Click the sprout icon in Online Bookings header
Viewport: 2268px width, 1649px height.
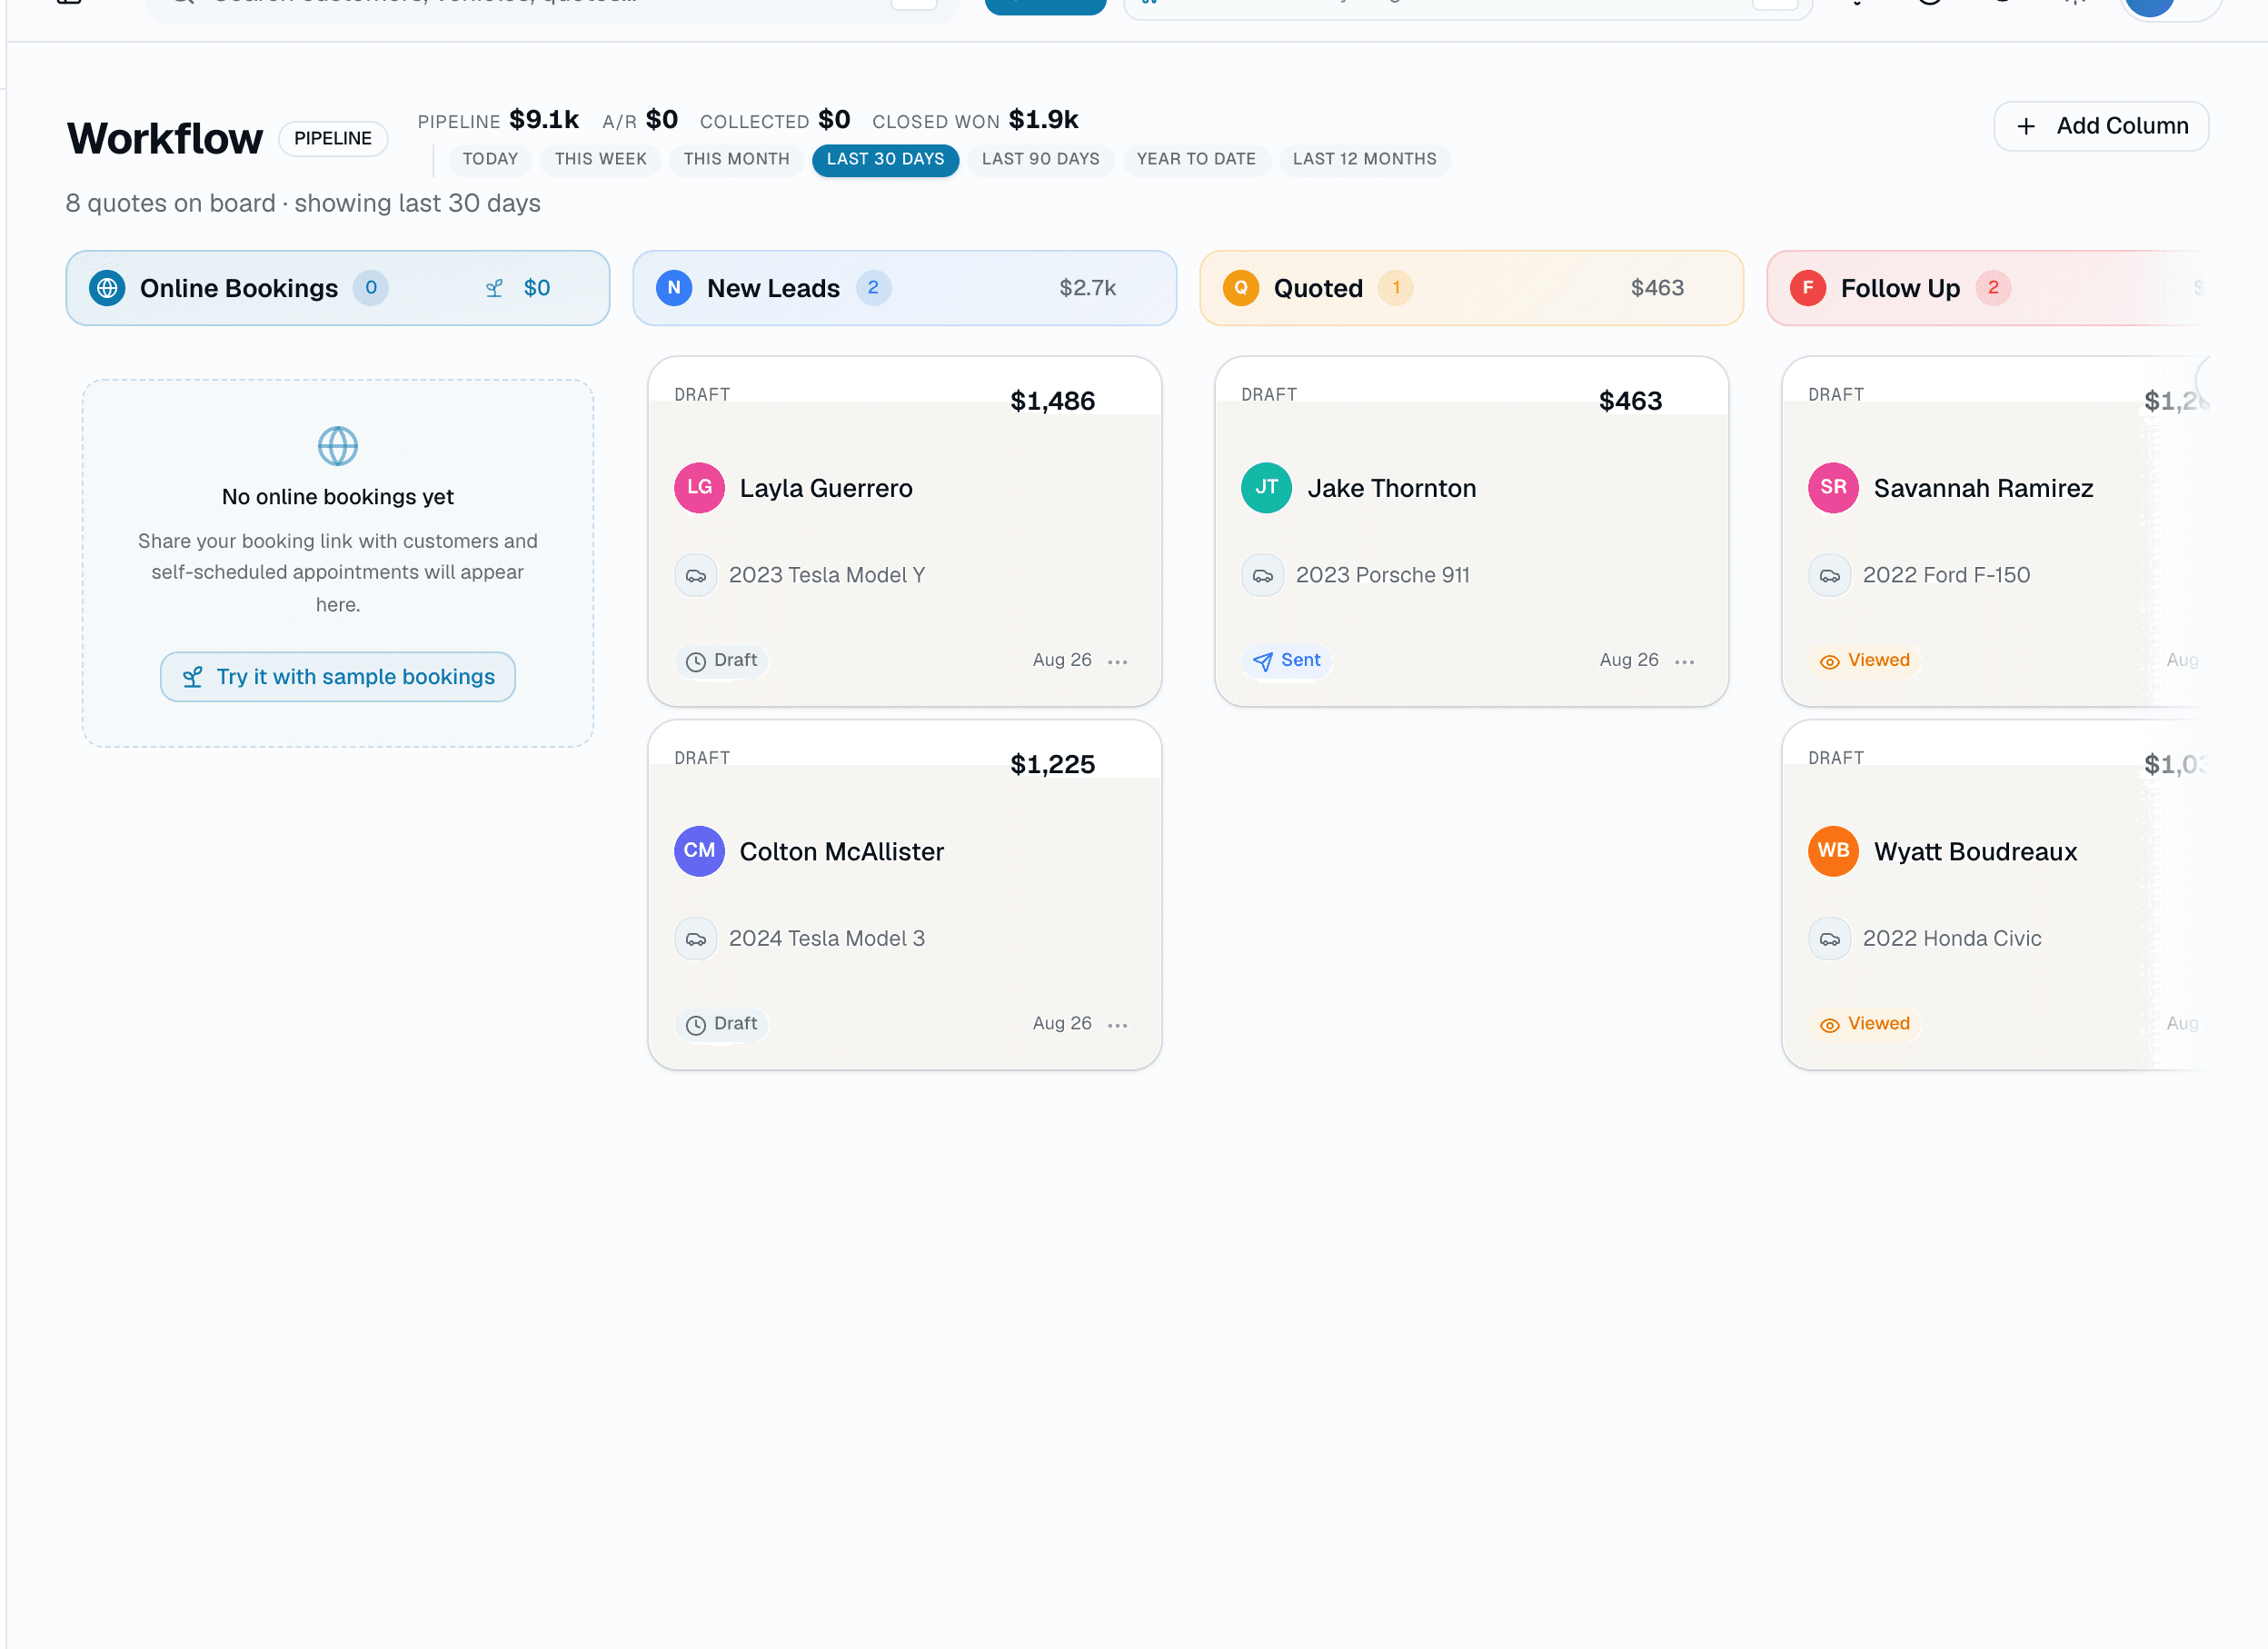coord(494,288)
